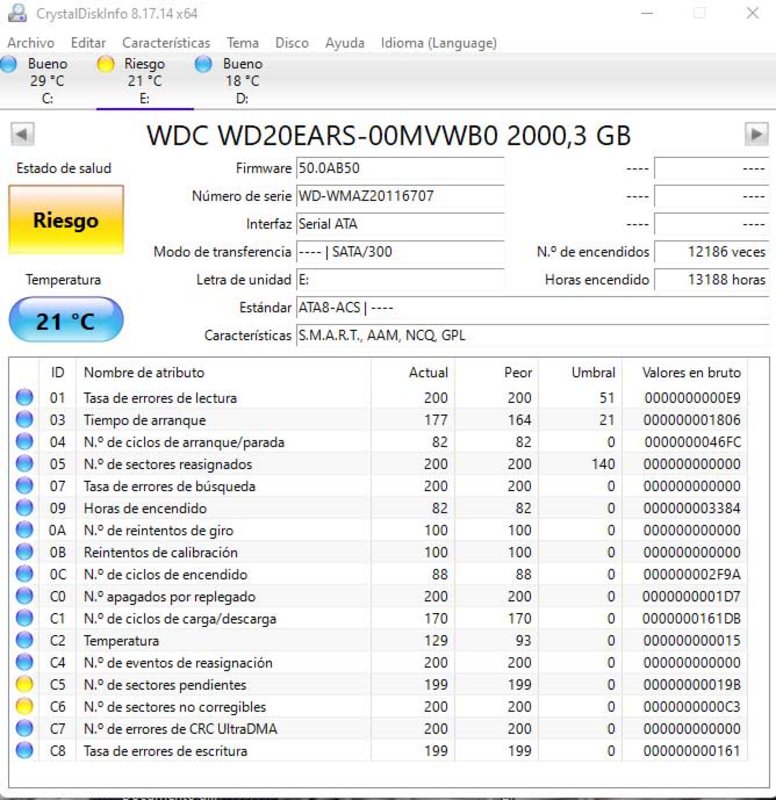
Task: Open the Ayuda menu
Action: (x=345, y=43)
